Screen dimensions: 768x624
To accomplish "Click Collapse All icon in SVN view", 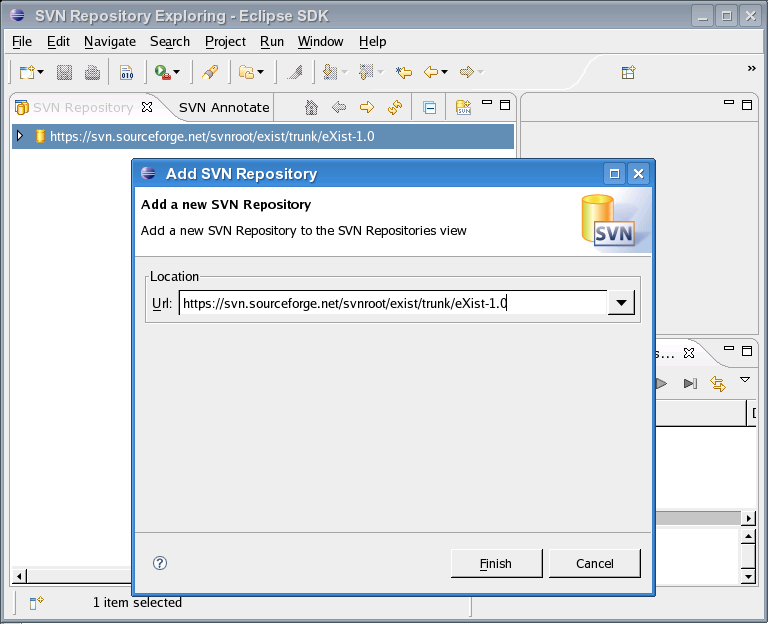I will 430,107.
